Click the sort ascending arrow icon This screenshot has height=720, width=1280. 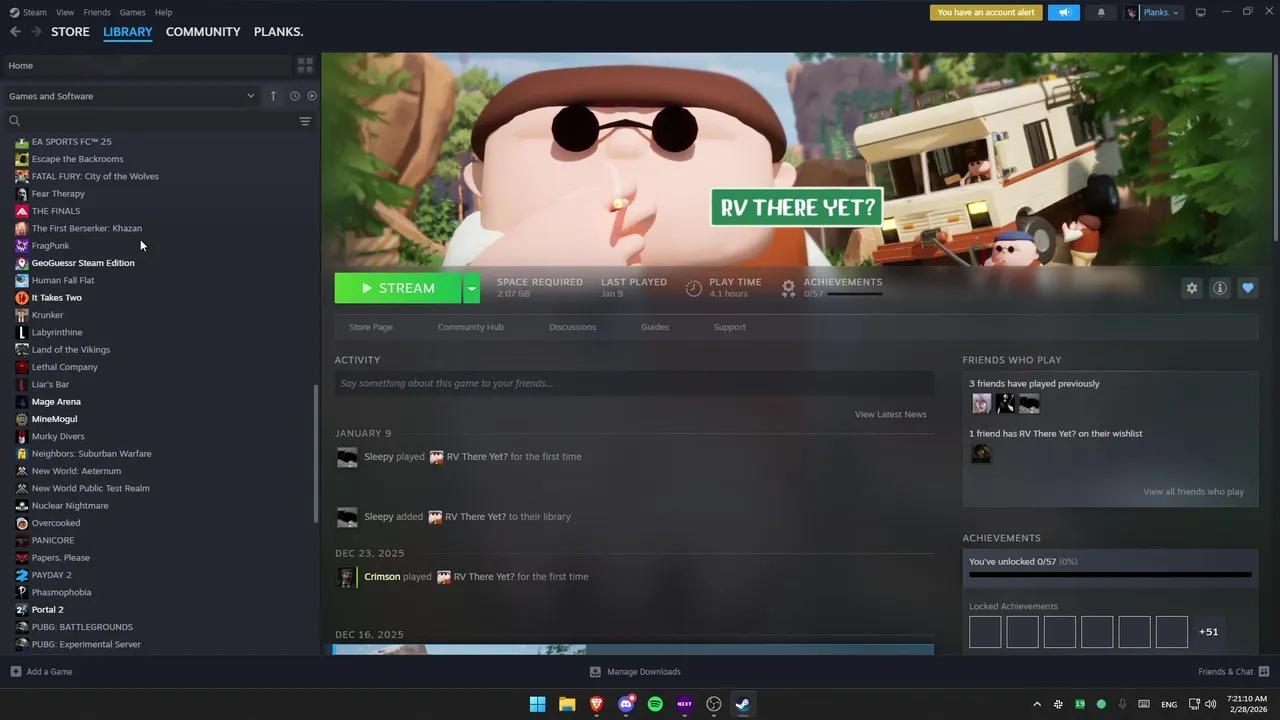[x=273, y=96]
